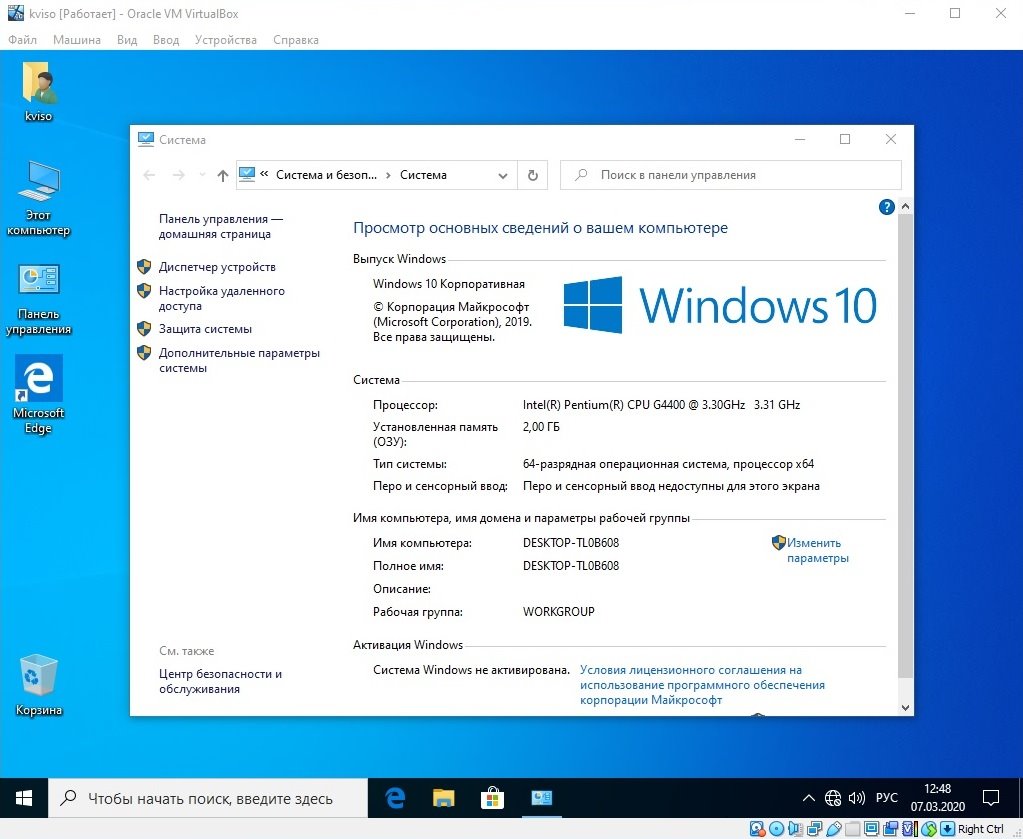1023x839 pixels.
Task: Click VirtualBox CPU virtualization indicator
Action: pos(910,829)
